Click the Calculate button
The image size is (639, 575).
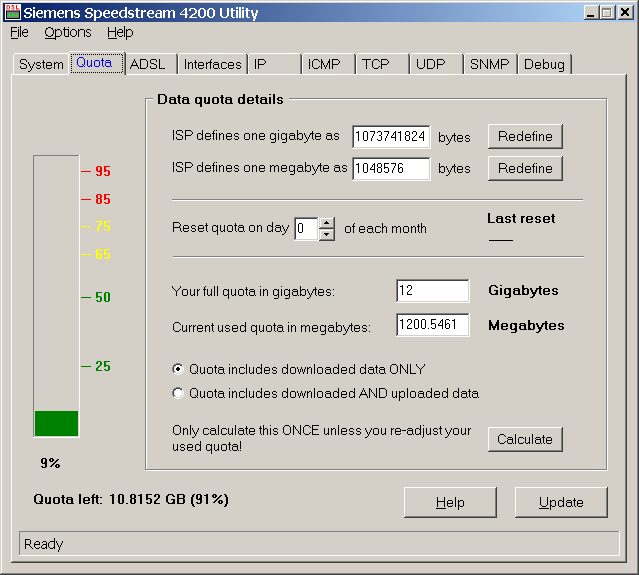coord(525,439)
